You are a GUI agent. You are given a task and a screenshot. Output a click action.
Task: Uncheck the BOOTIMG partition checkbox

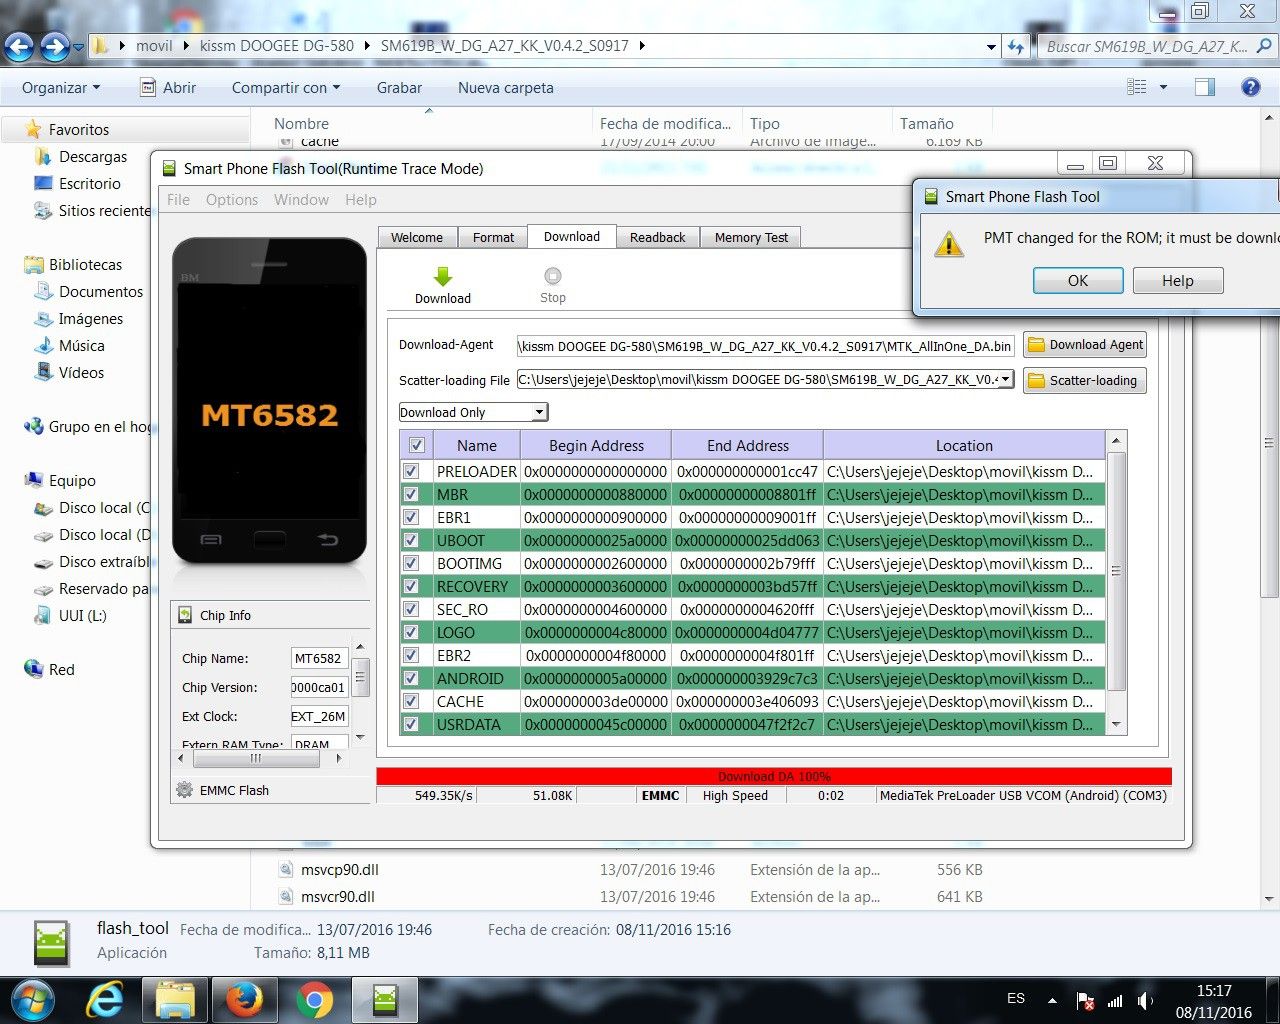[411, 563]
